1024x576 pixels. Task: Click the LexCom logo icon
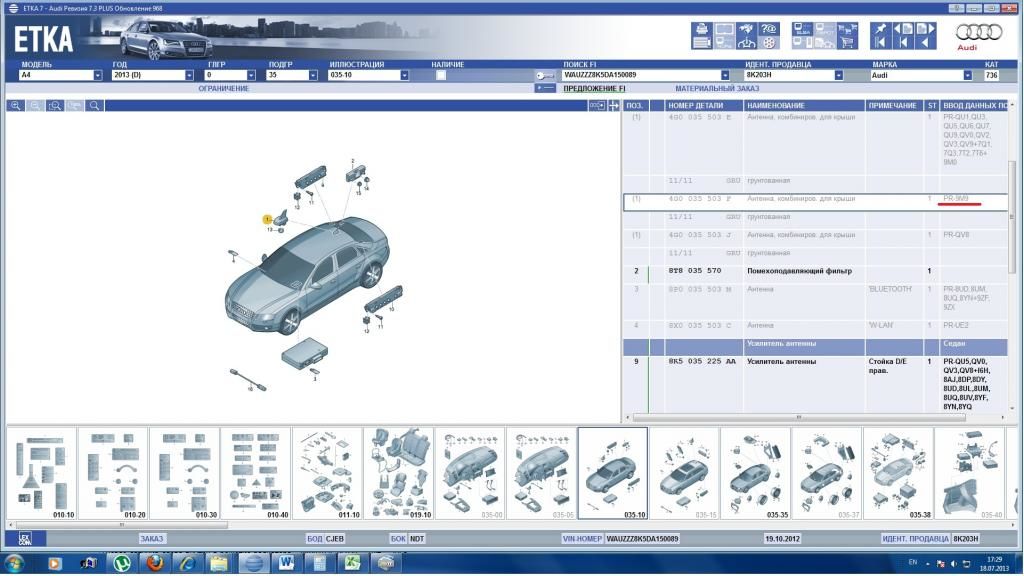point(25,538)
